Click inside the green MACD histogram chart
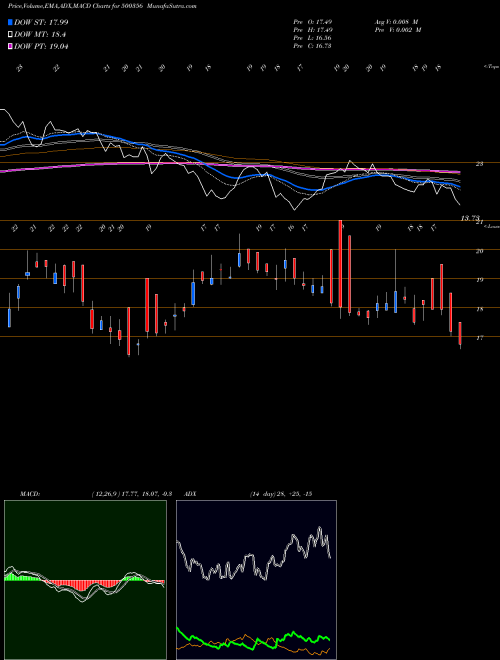Image resolution: width=500 pixels, height=660 pixels. 85,580
